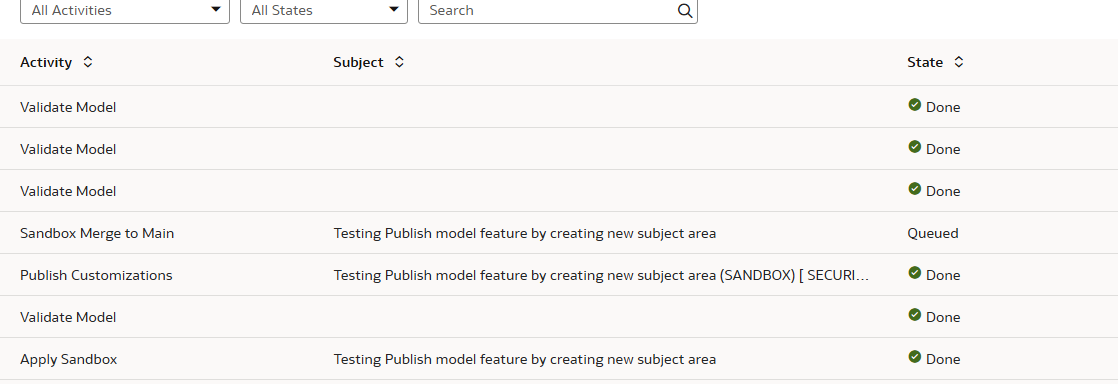Image resolution: width=1118 pixels, height=384 pixels.
Task: Open the All States dropdown
Action: [x=324, y=11]
